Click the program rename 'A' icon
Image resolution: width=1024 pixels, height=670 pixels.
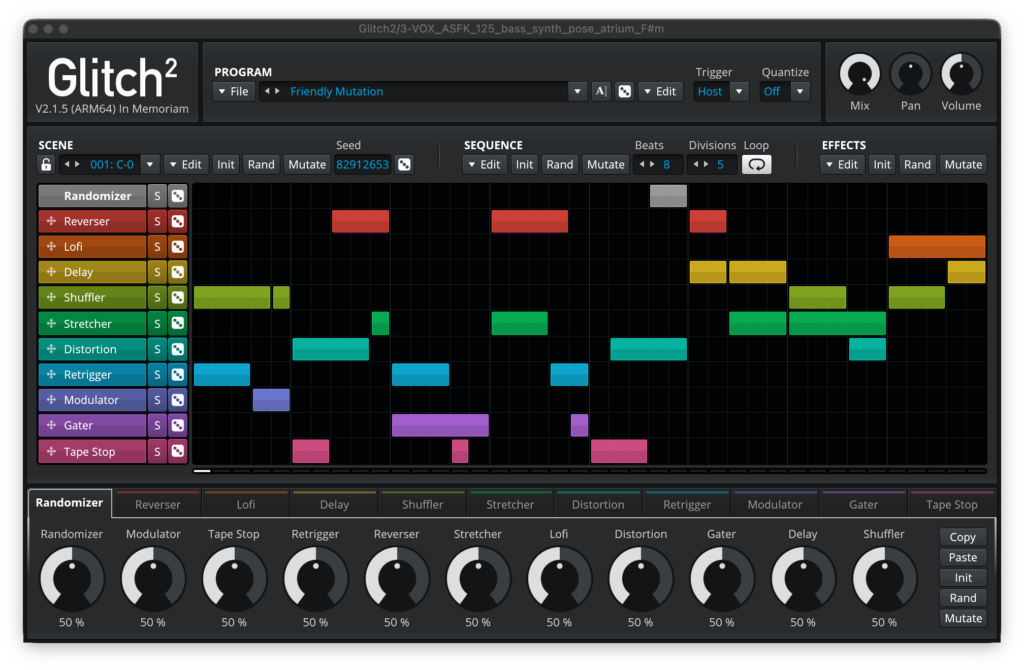(x=601, y=91)
